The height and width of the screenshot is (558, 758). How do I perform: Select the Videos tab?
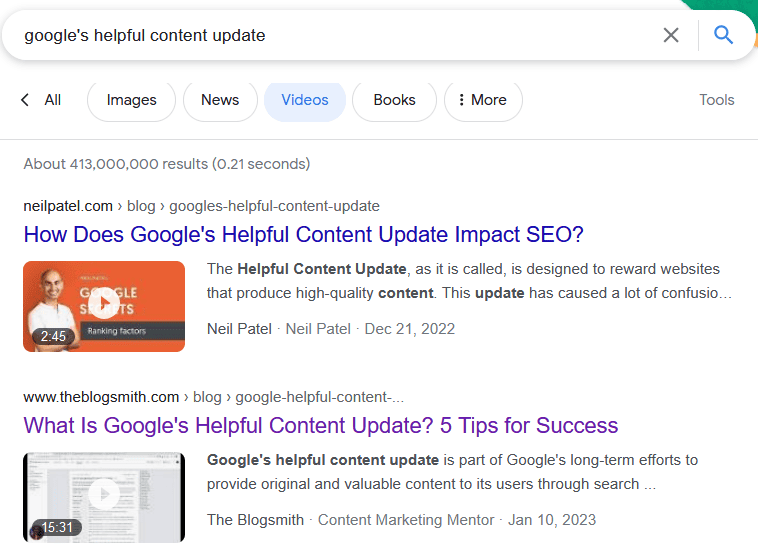pyautogui.click(x=305, y=100)
